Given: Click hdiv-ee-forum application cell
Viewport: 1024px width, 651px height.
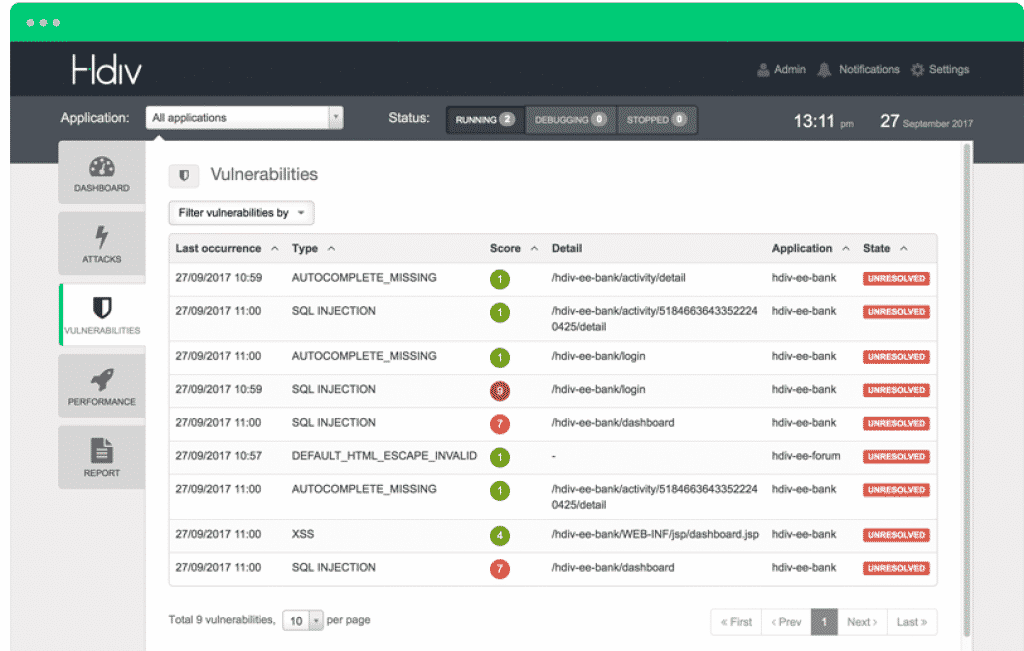Looking at the screenshot, I should click(806, 456).
